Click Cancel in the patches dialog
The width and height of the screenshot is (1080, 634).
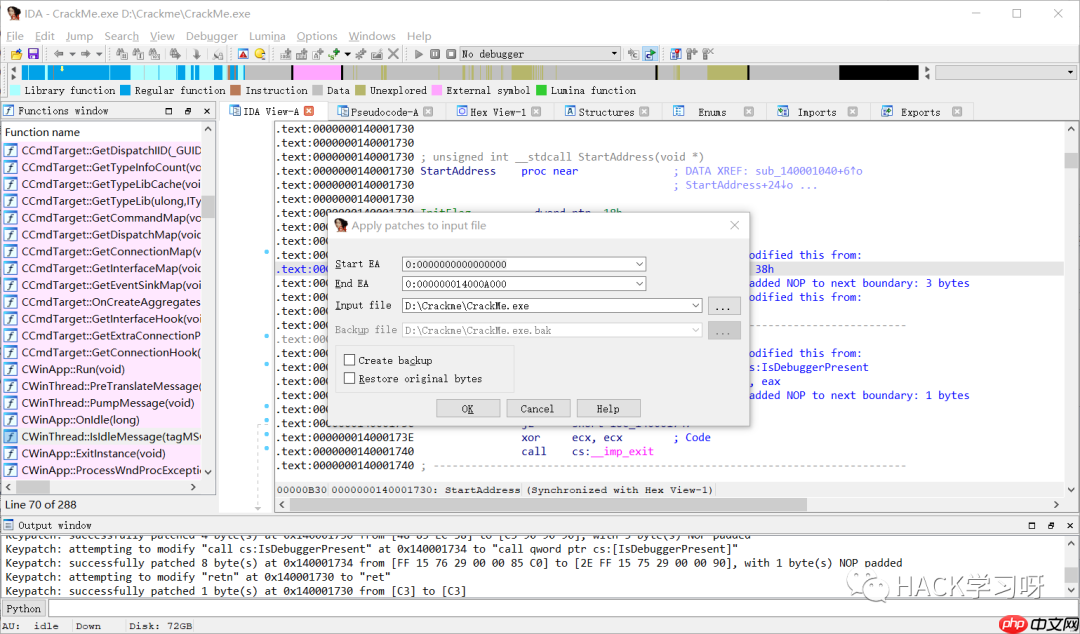tap(537, 408)
